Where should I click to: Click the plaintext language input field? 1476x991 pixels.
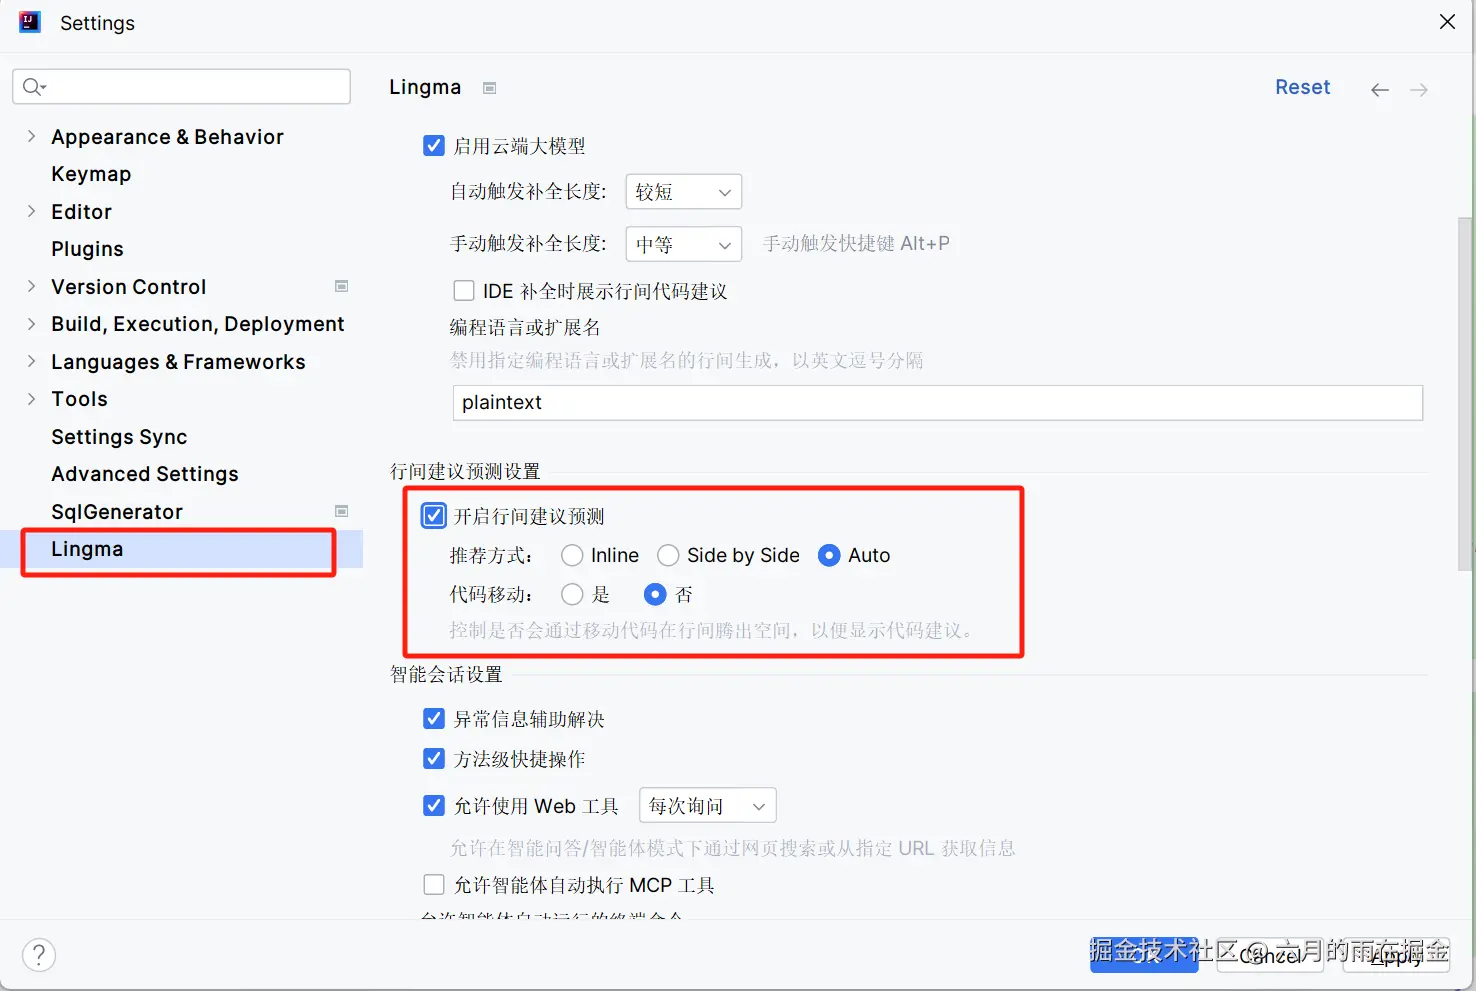coord(938,403)
